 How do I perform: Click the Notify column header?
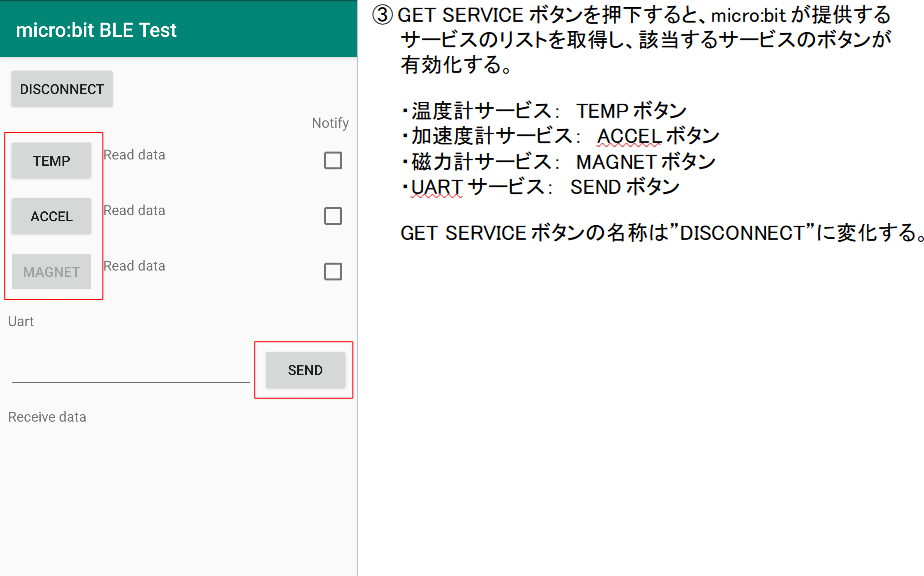(x=331, y=123)
